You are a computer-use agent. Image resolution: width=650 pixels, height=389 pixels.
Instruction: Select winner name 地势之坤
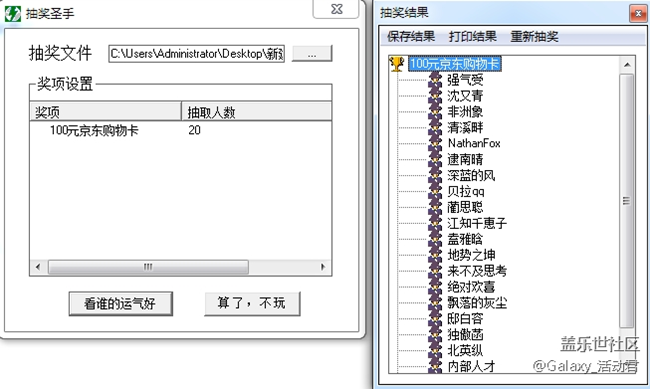[x=471, y=255]
